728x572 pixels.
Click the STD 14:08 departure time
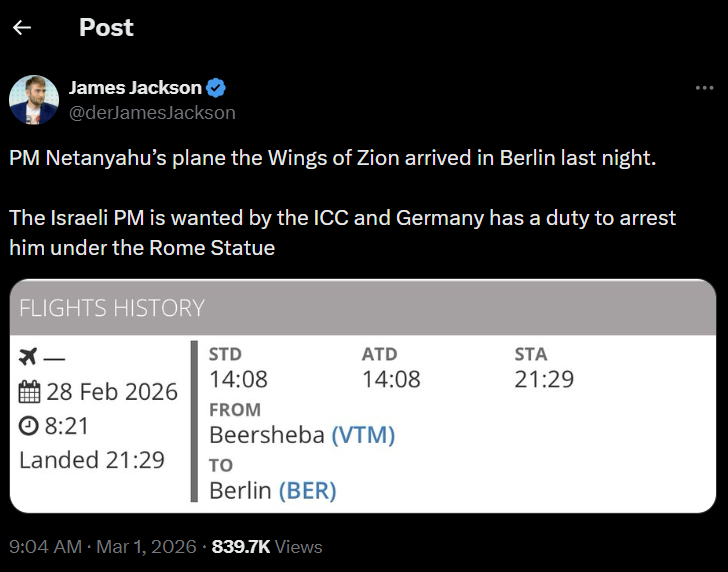coord(238,379)
